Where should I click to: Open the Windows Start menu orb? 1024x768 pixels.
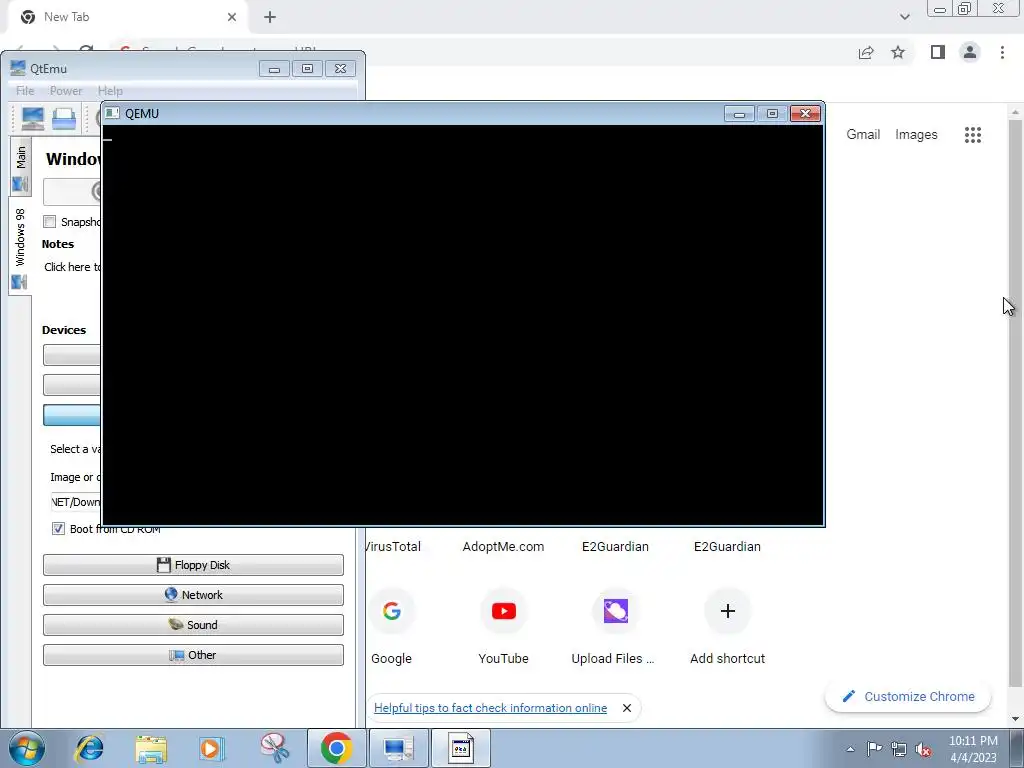coord(27,748)
